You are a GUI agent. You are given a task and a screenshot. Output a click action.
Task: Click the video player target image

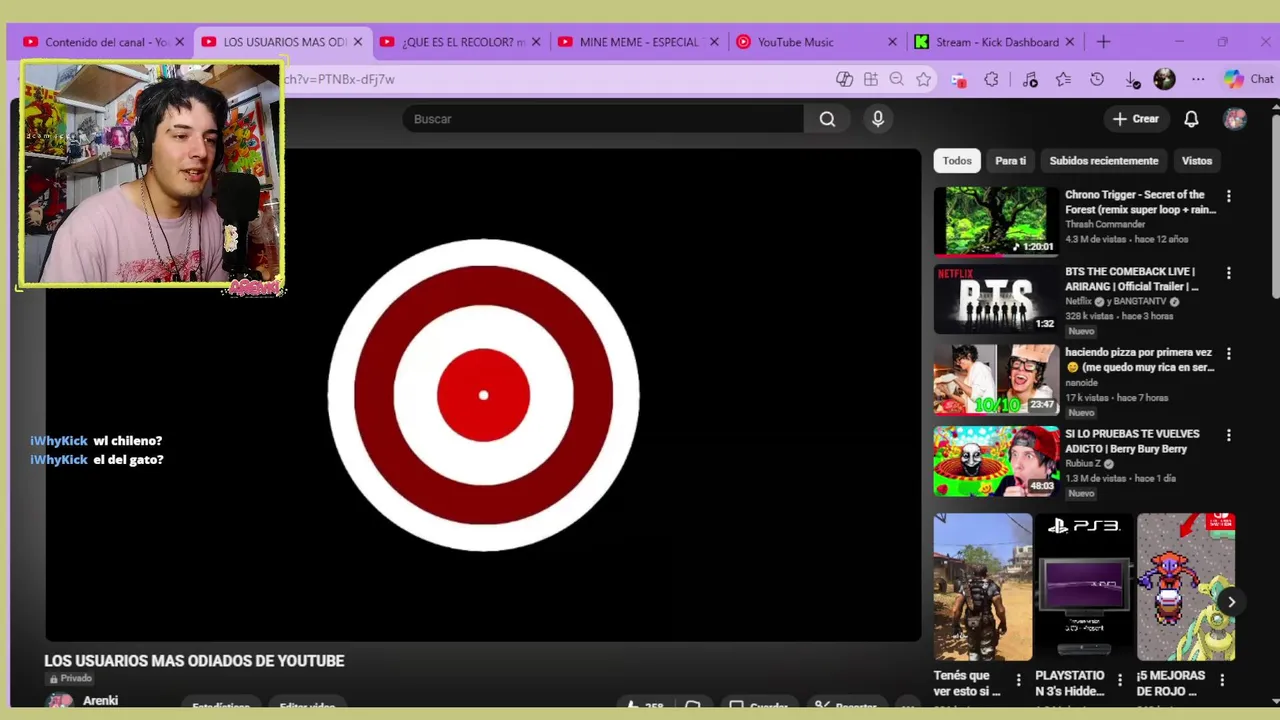(x=483, y=394)
